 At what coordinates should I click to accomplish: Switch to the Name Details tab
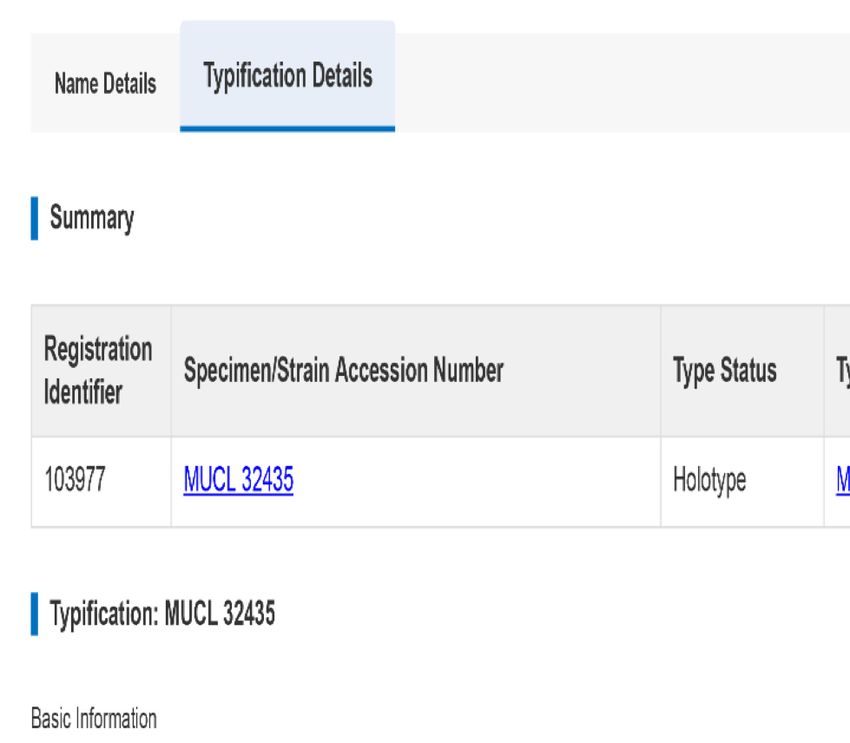point(105,83)
